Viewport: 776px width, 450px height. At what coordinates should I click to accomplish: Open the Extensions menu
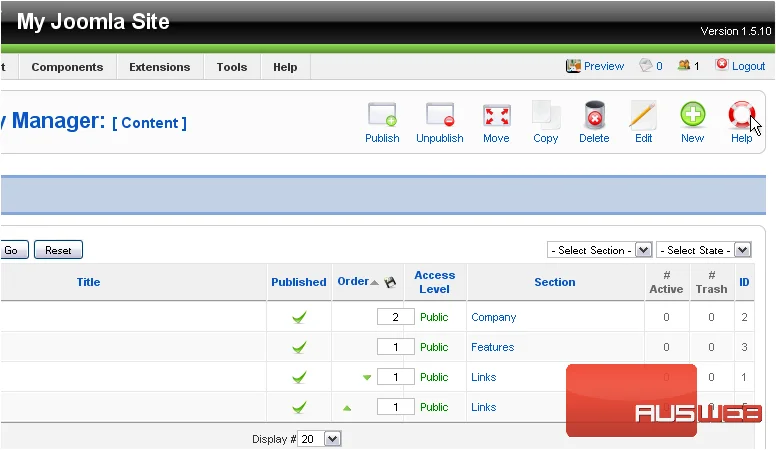tap(159, 67)
